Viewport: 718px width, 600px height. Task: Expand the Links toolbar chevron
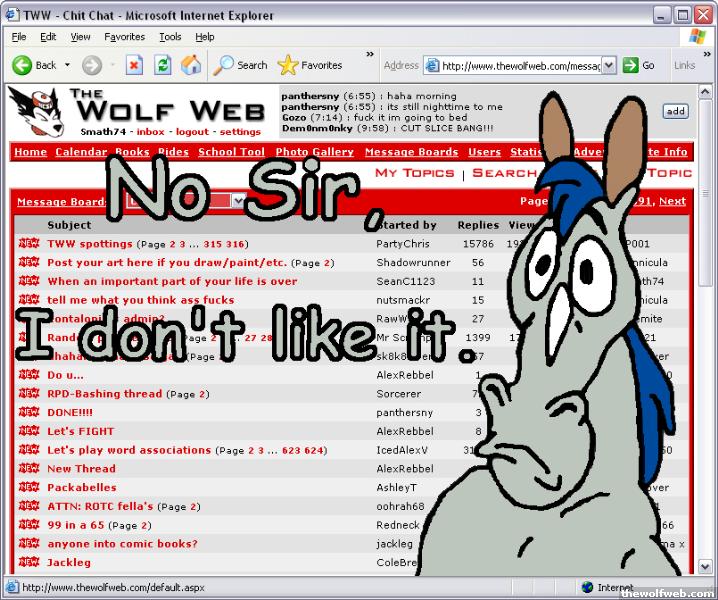pos(704,54)
